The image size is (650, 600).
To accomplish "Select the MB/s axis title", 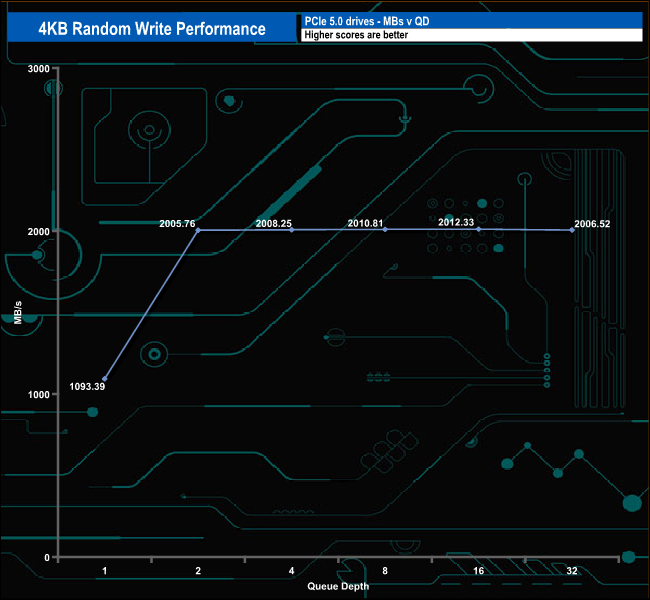I will (x=19, y=311).
